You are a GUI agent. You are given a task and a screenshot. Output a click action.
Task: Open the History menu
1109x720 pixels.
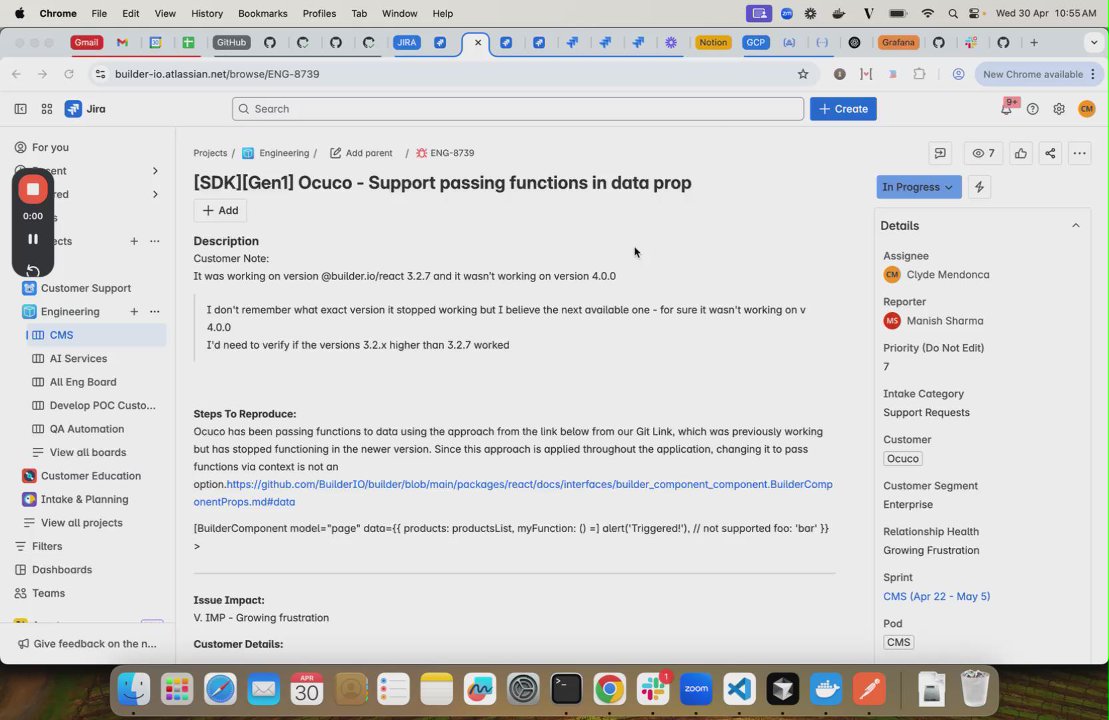pos(207,13)
